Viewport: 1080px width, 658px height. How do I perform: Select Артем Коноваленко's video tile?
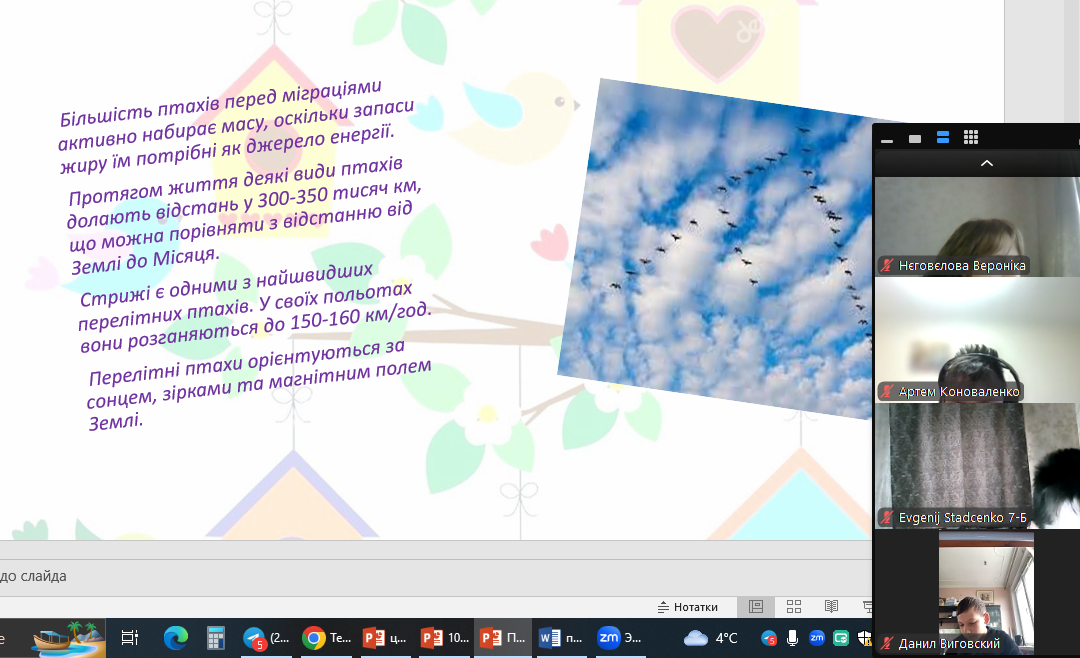point(977,340)
